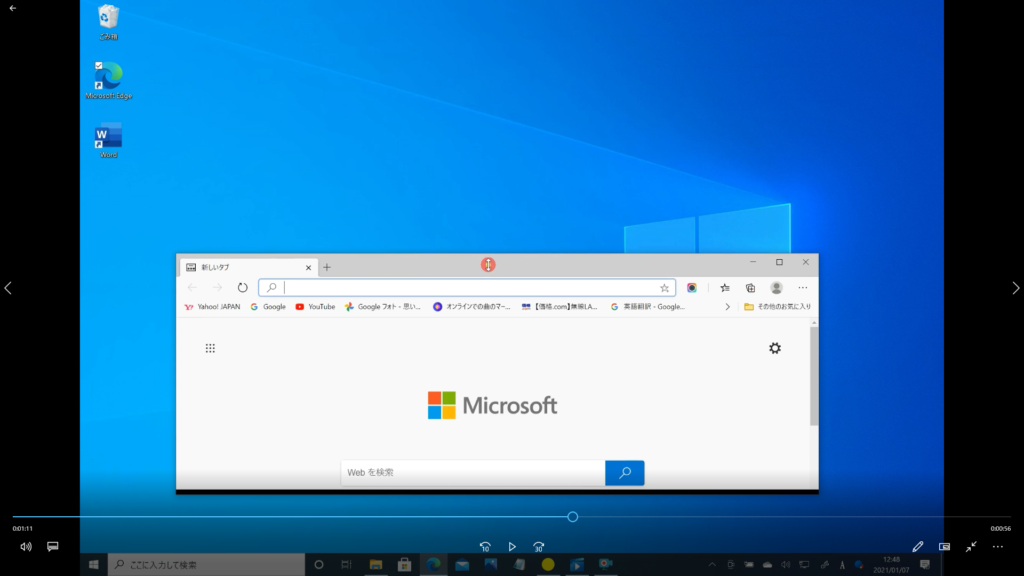The height and width of the screenshot is (576, 1024).
Task: Go to the previous item arrow
Action: 8,288
